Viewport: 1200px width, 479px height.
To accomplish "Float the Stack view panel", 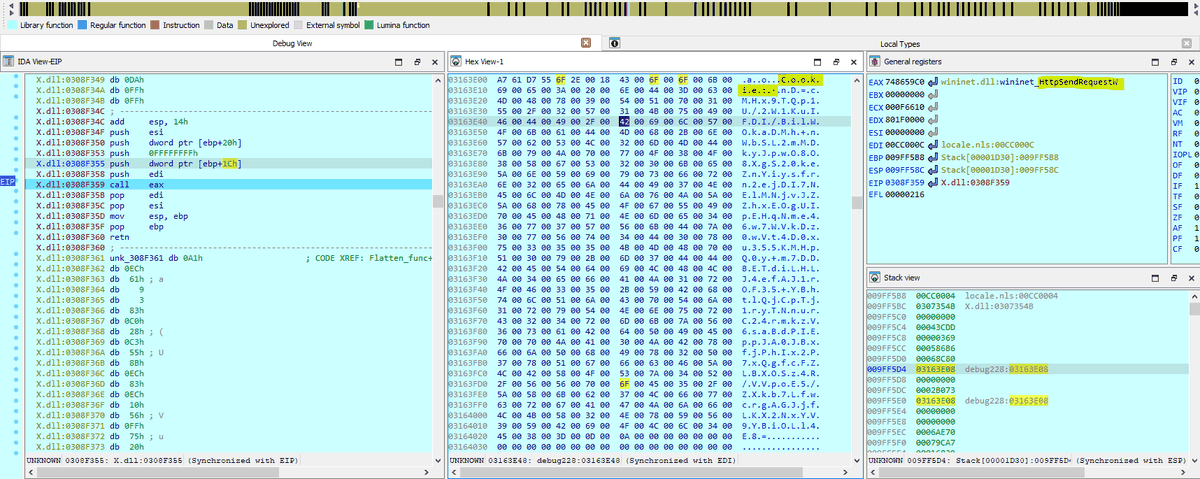I will (1173, 276).
